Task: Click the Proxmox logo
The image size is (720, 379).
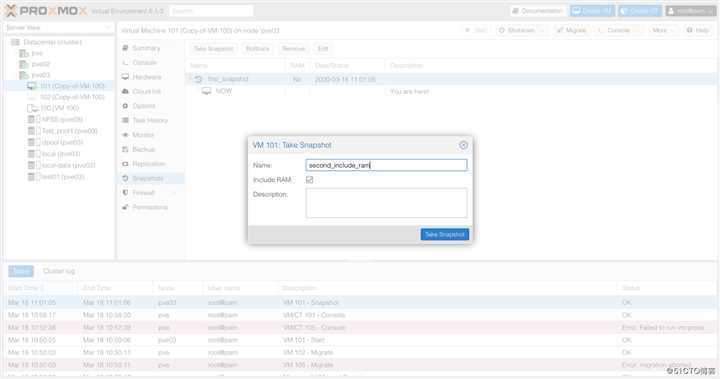Action: [46, 11]
